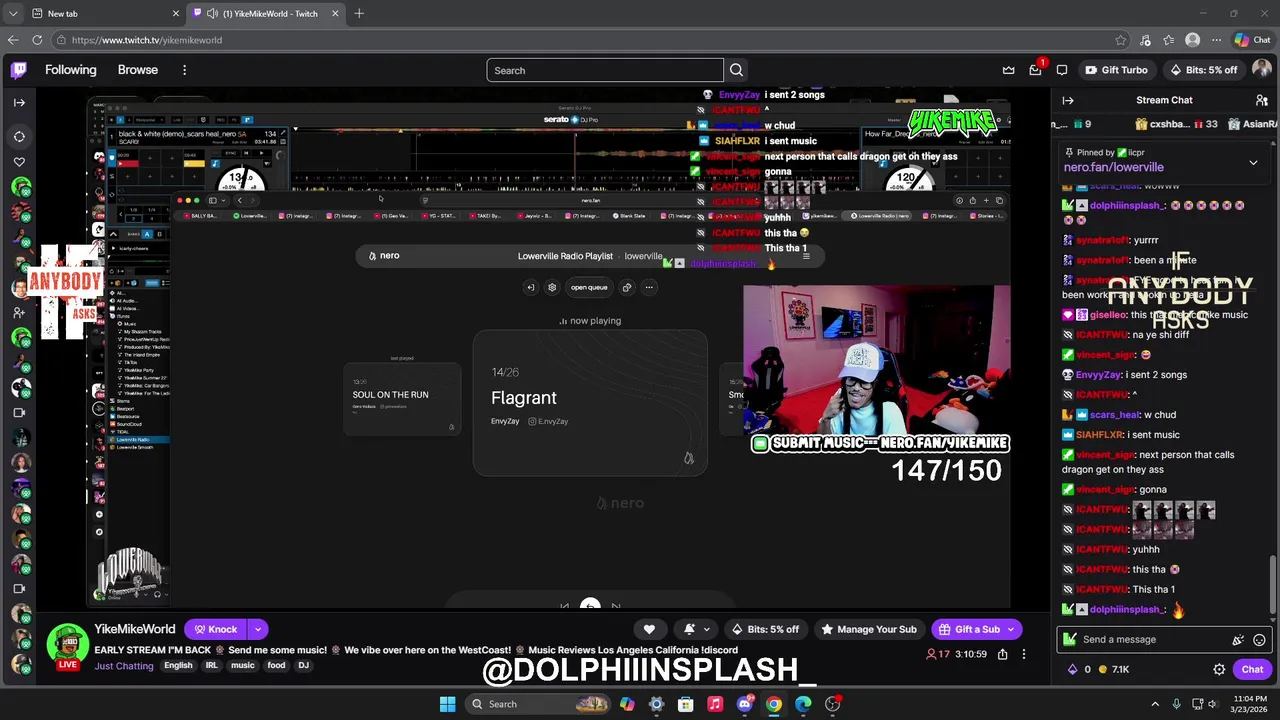This screenshot has height=720, width=1280.
Task: Open nero.fan/lowerville pinned link
Action: coord(1114,168)
